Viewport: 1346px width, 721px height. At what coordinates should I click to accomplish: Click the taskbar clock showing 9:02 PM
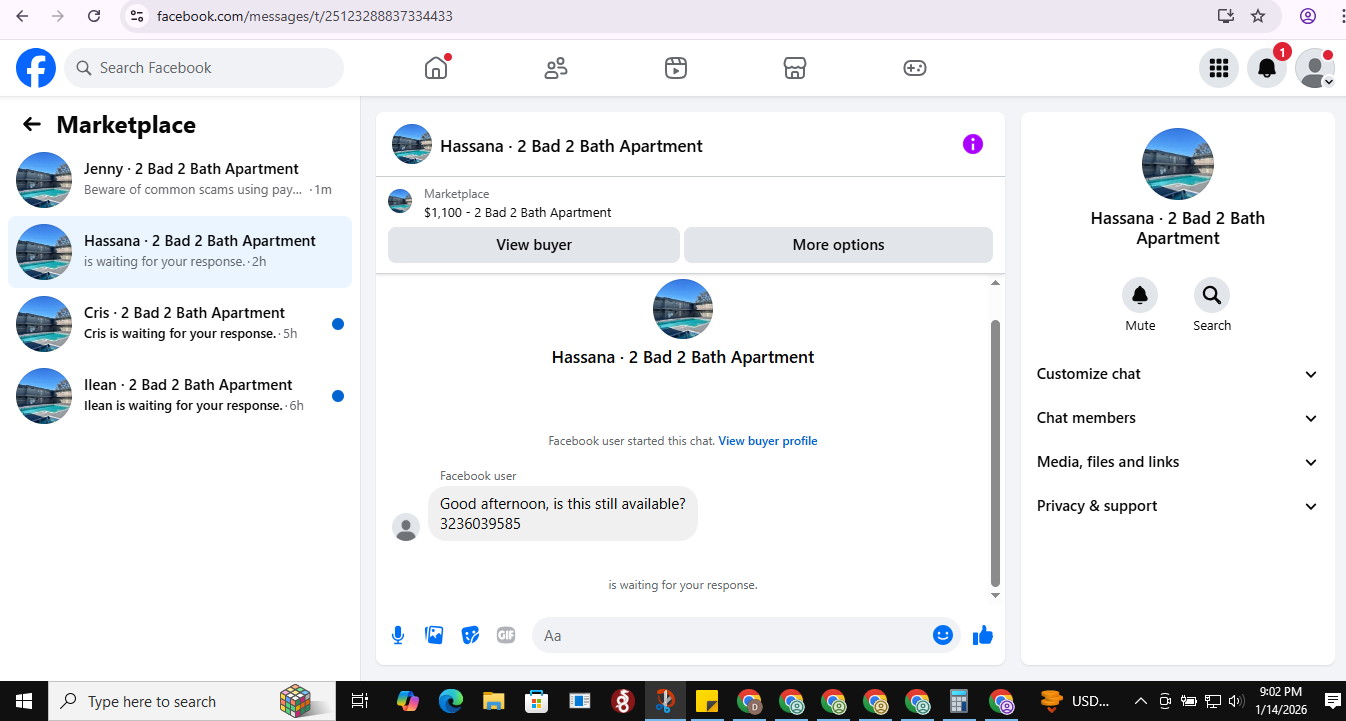coord(1280,701)
